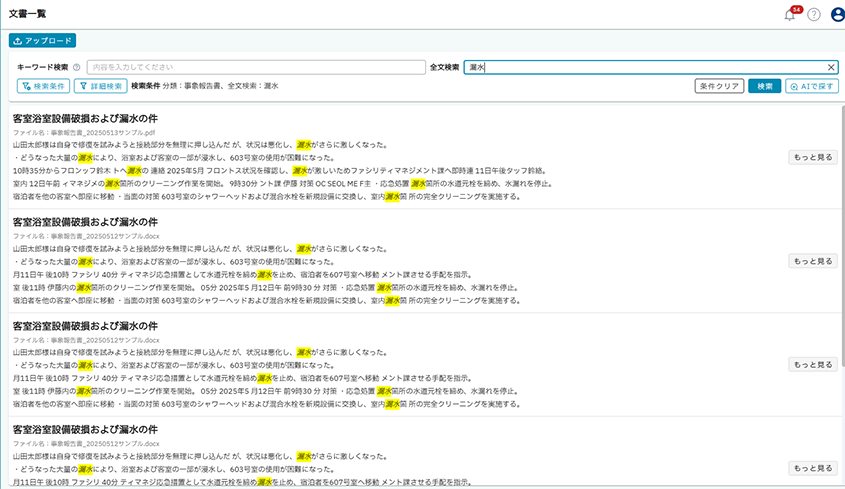Focus the 全文検索 input containing 漏水
This screenshot has width=845, height=489.
[651, 67]
